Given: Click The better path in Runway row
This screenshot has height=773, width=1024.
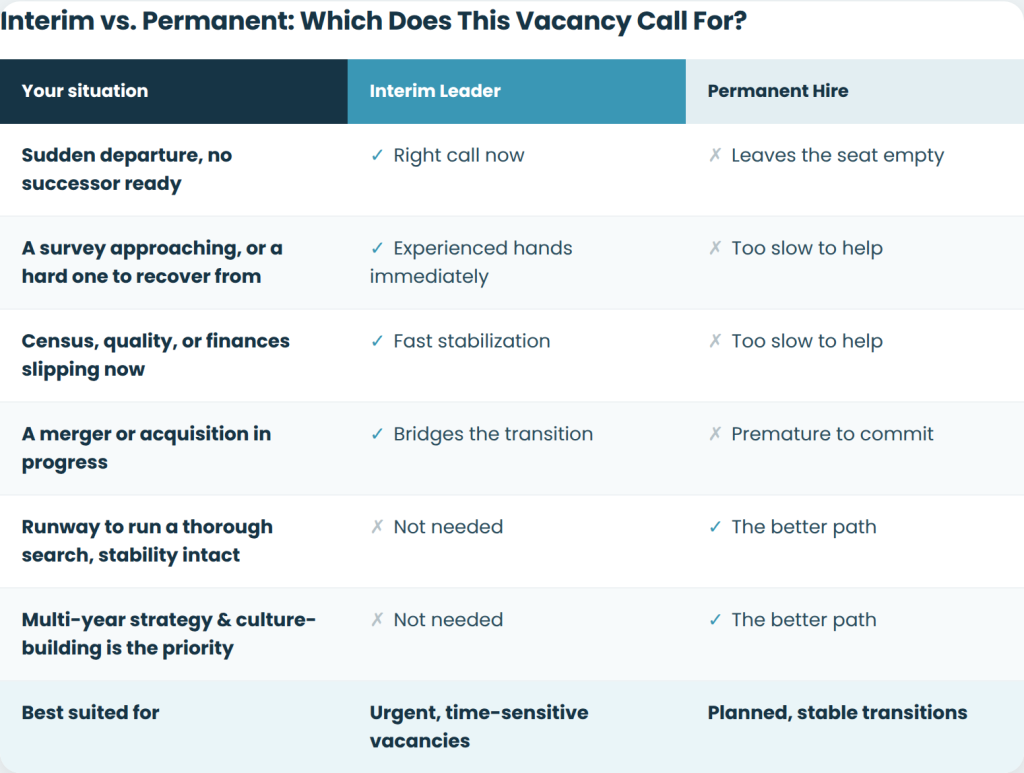Looking at the screenshot, I should click(x=804, y=527).
